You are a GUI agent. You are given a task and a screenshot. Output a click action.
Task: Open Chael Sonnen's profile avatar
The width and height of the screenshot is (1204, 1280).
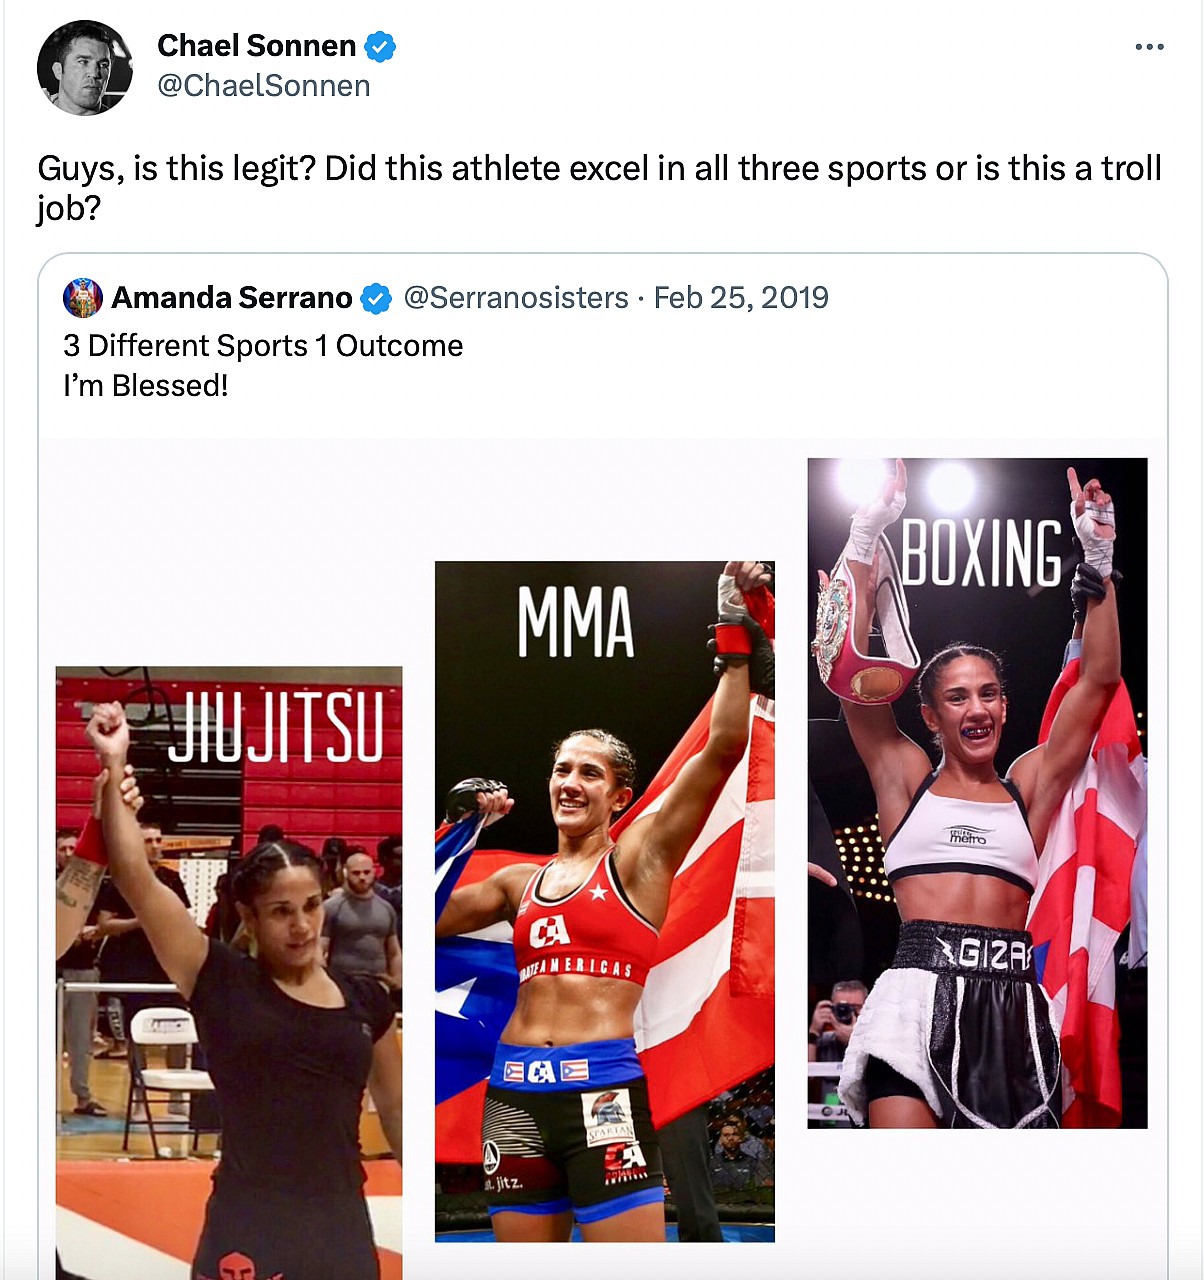click(85, 66)
